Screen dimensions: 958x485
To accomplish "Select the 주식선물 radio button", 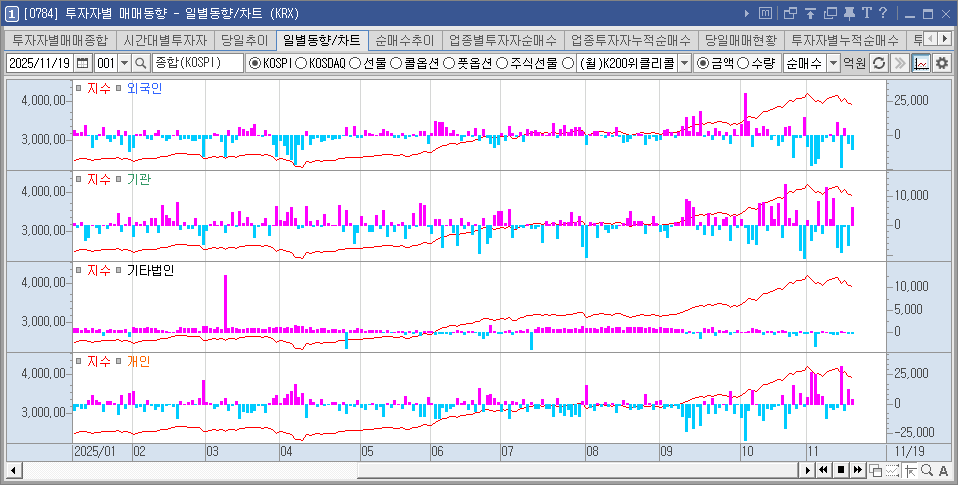I will (x=502, y=63).
